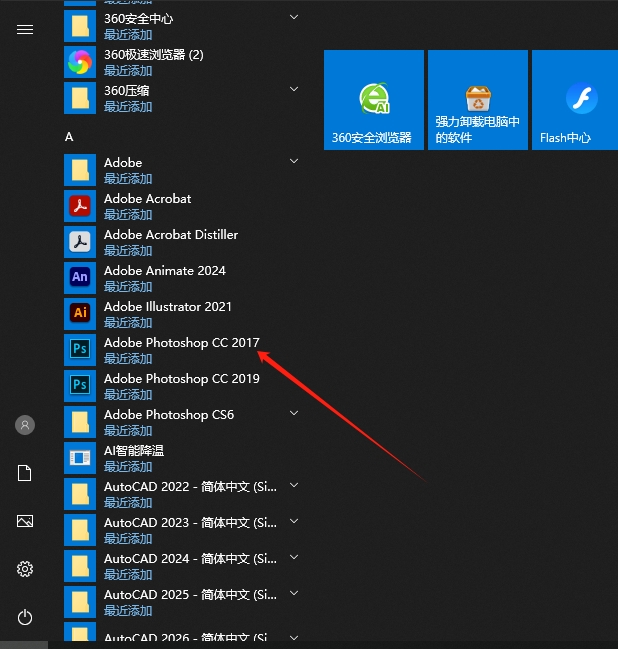Open AI智能降温 app icon
This screenshot has width=618, height=649.
pyautogui.click(x=80, y=458)
